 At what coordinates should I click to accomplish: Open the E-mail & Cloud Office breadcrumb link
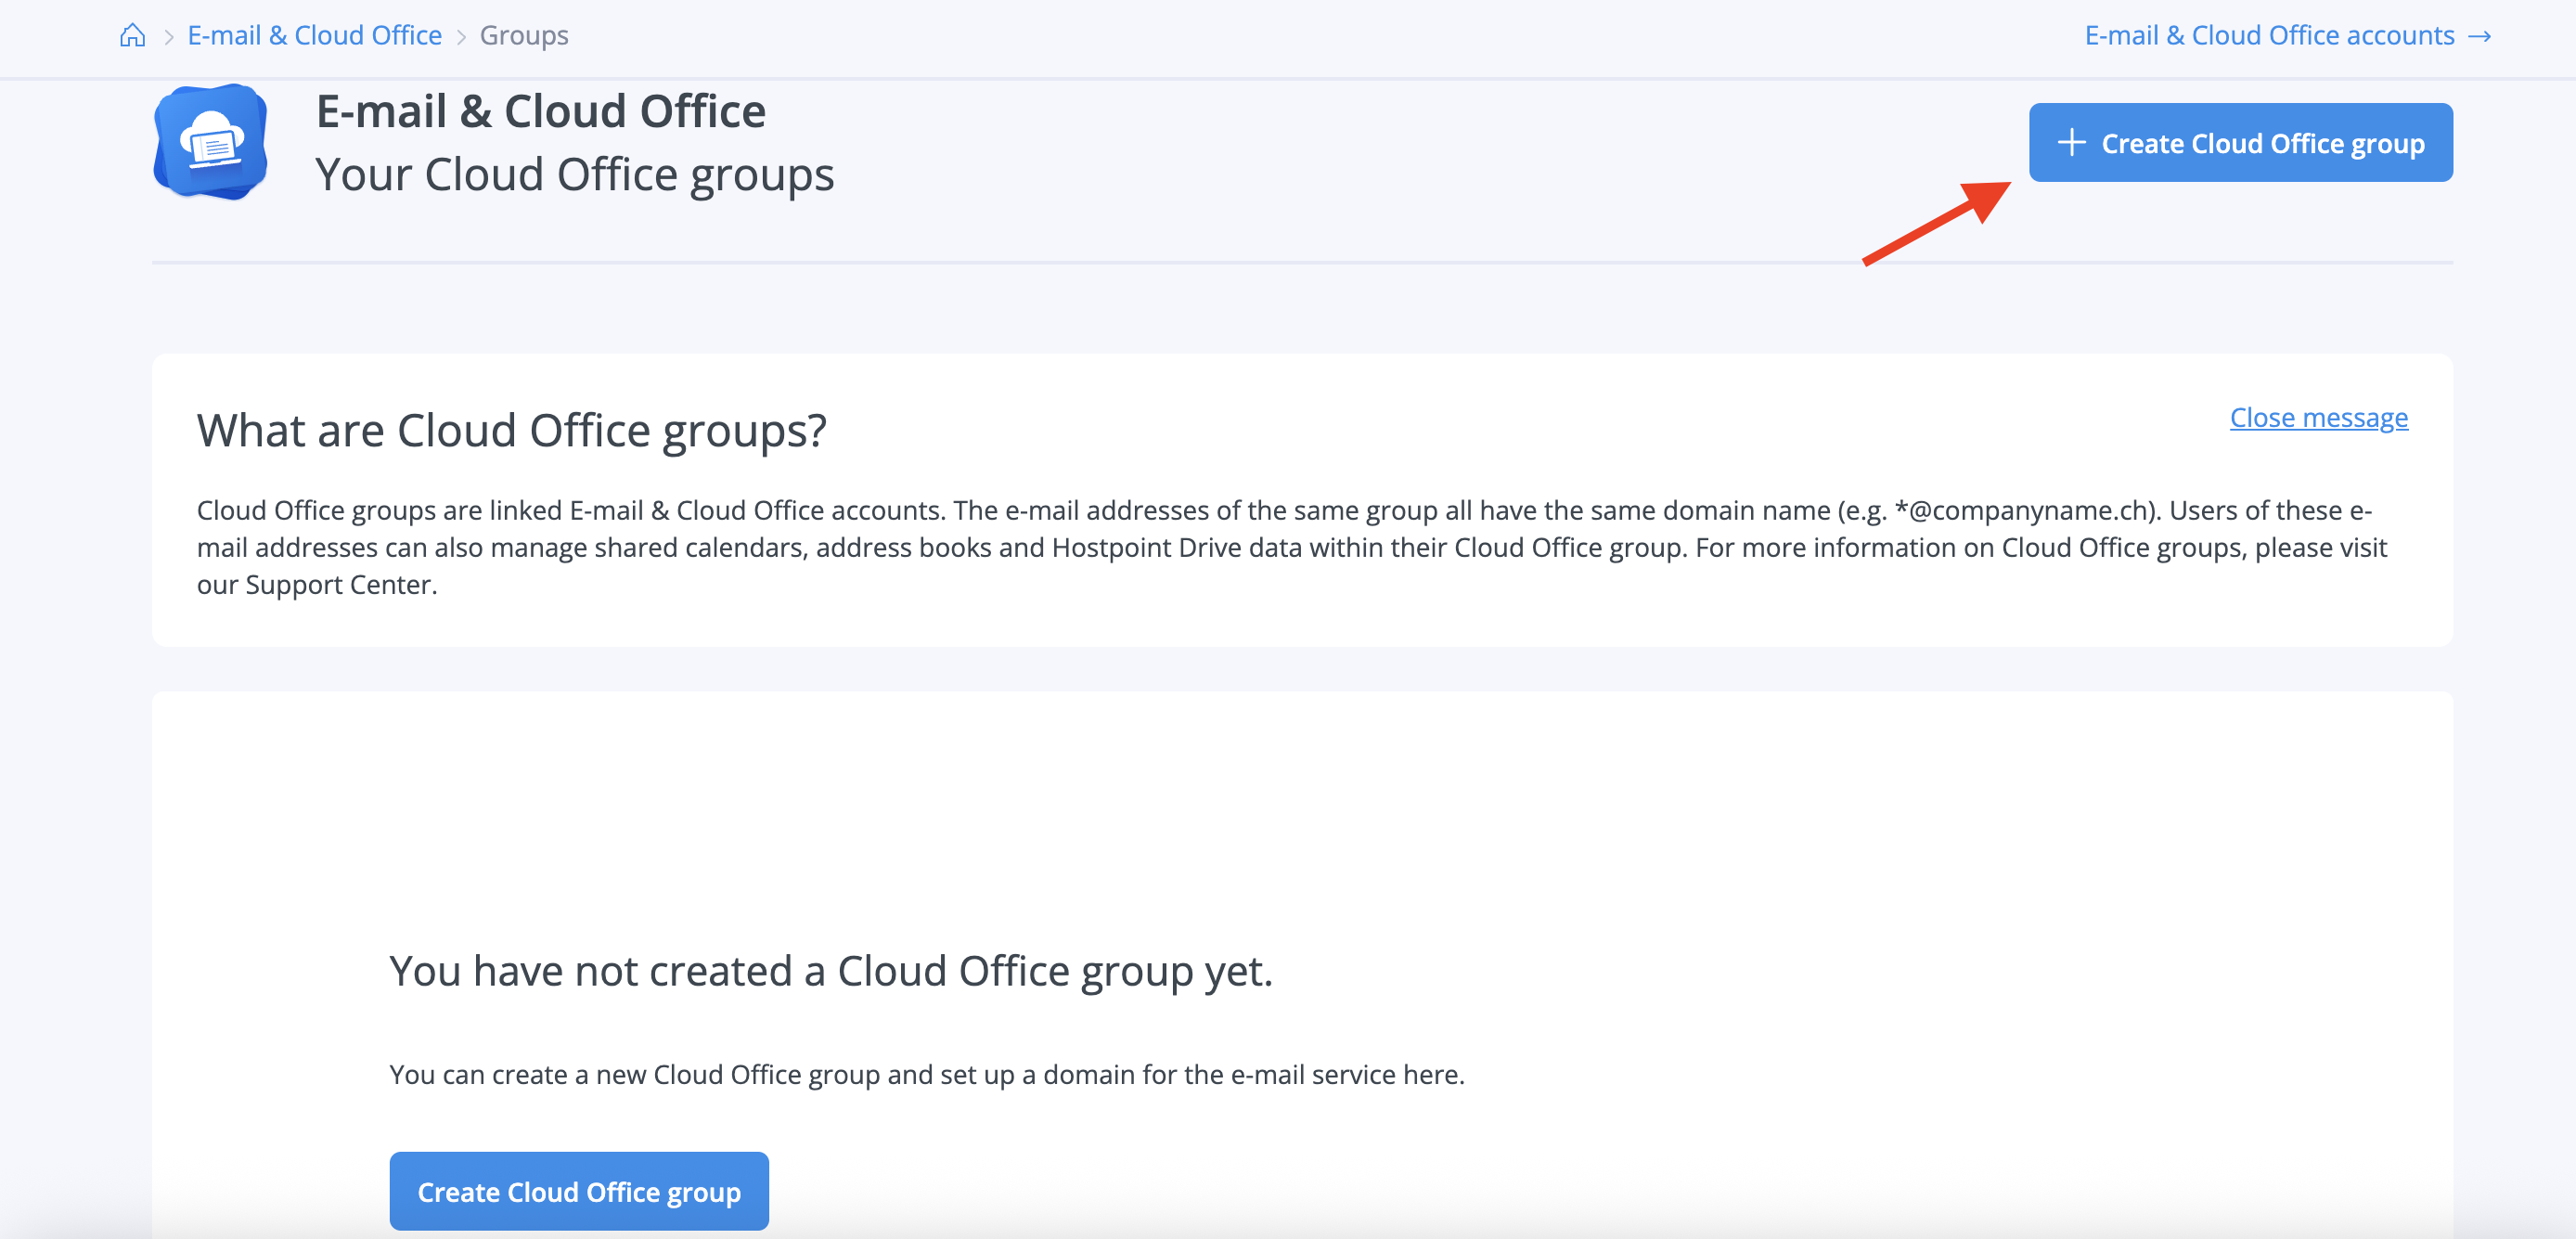click(x=314, y=36)
